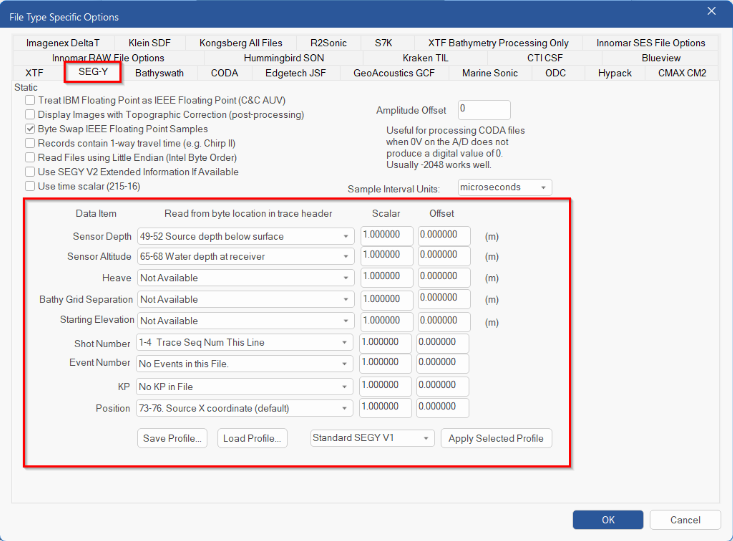Expand the Bathy Grid Separation dropdown
The height and width of the screenshot is (541, 733).
[245, 299]
